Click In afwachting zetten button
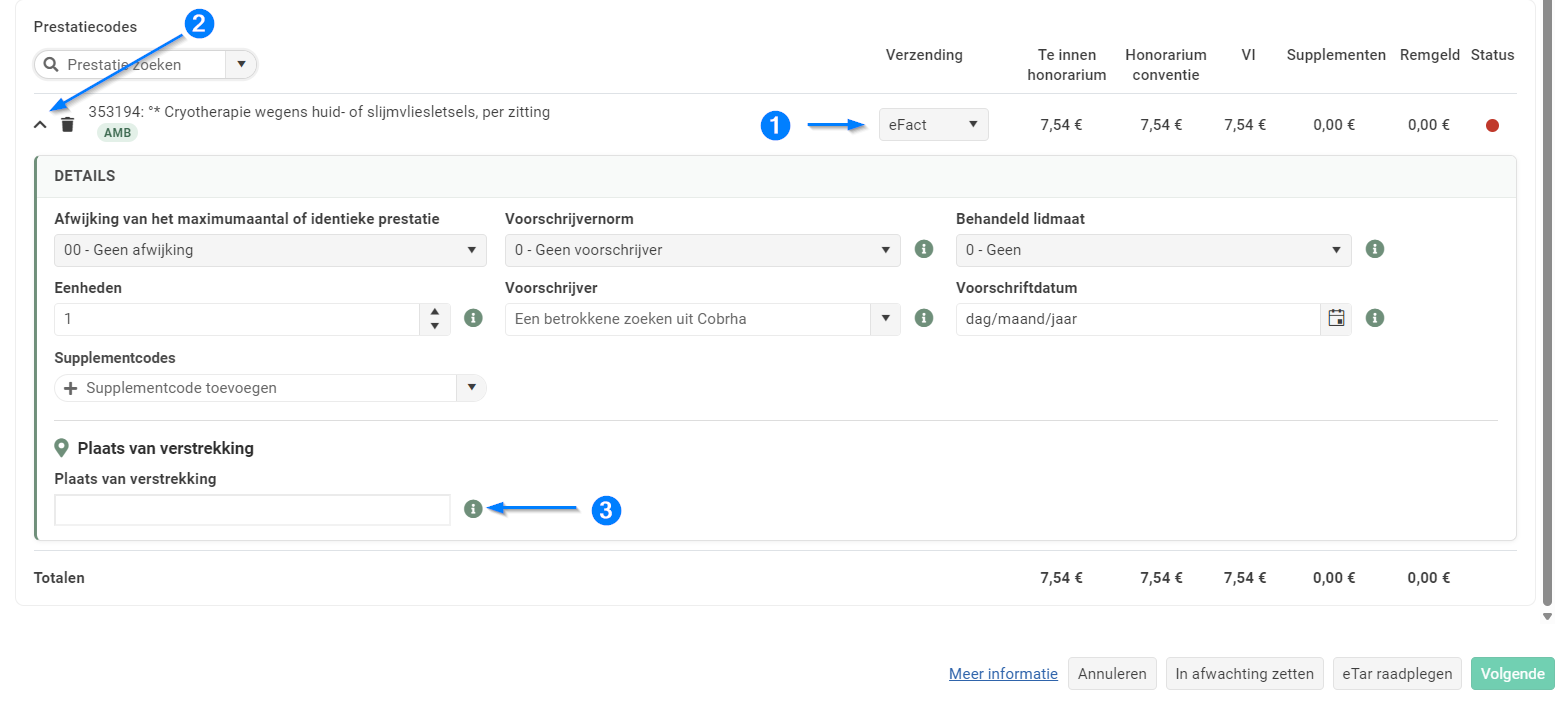The width and height of the screenshot is (1567, 707). tap(1245, 674)
